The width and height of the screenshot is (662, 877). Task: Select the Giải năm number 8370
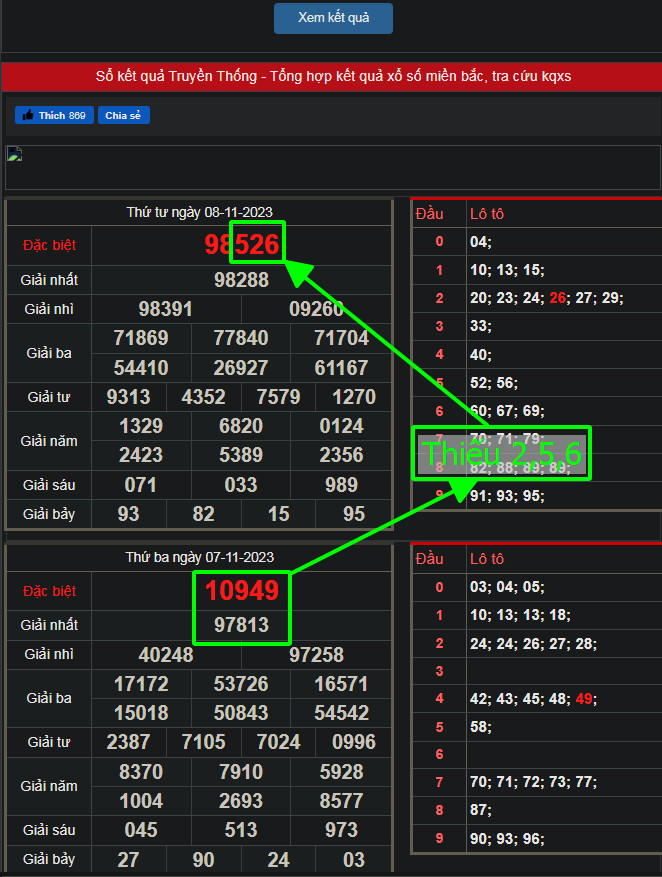pyautogui.click(x=141, y=772)
